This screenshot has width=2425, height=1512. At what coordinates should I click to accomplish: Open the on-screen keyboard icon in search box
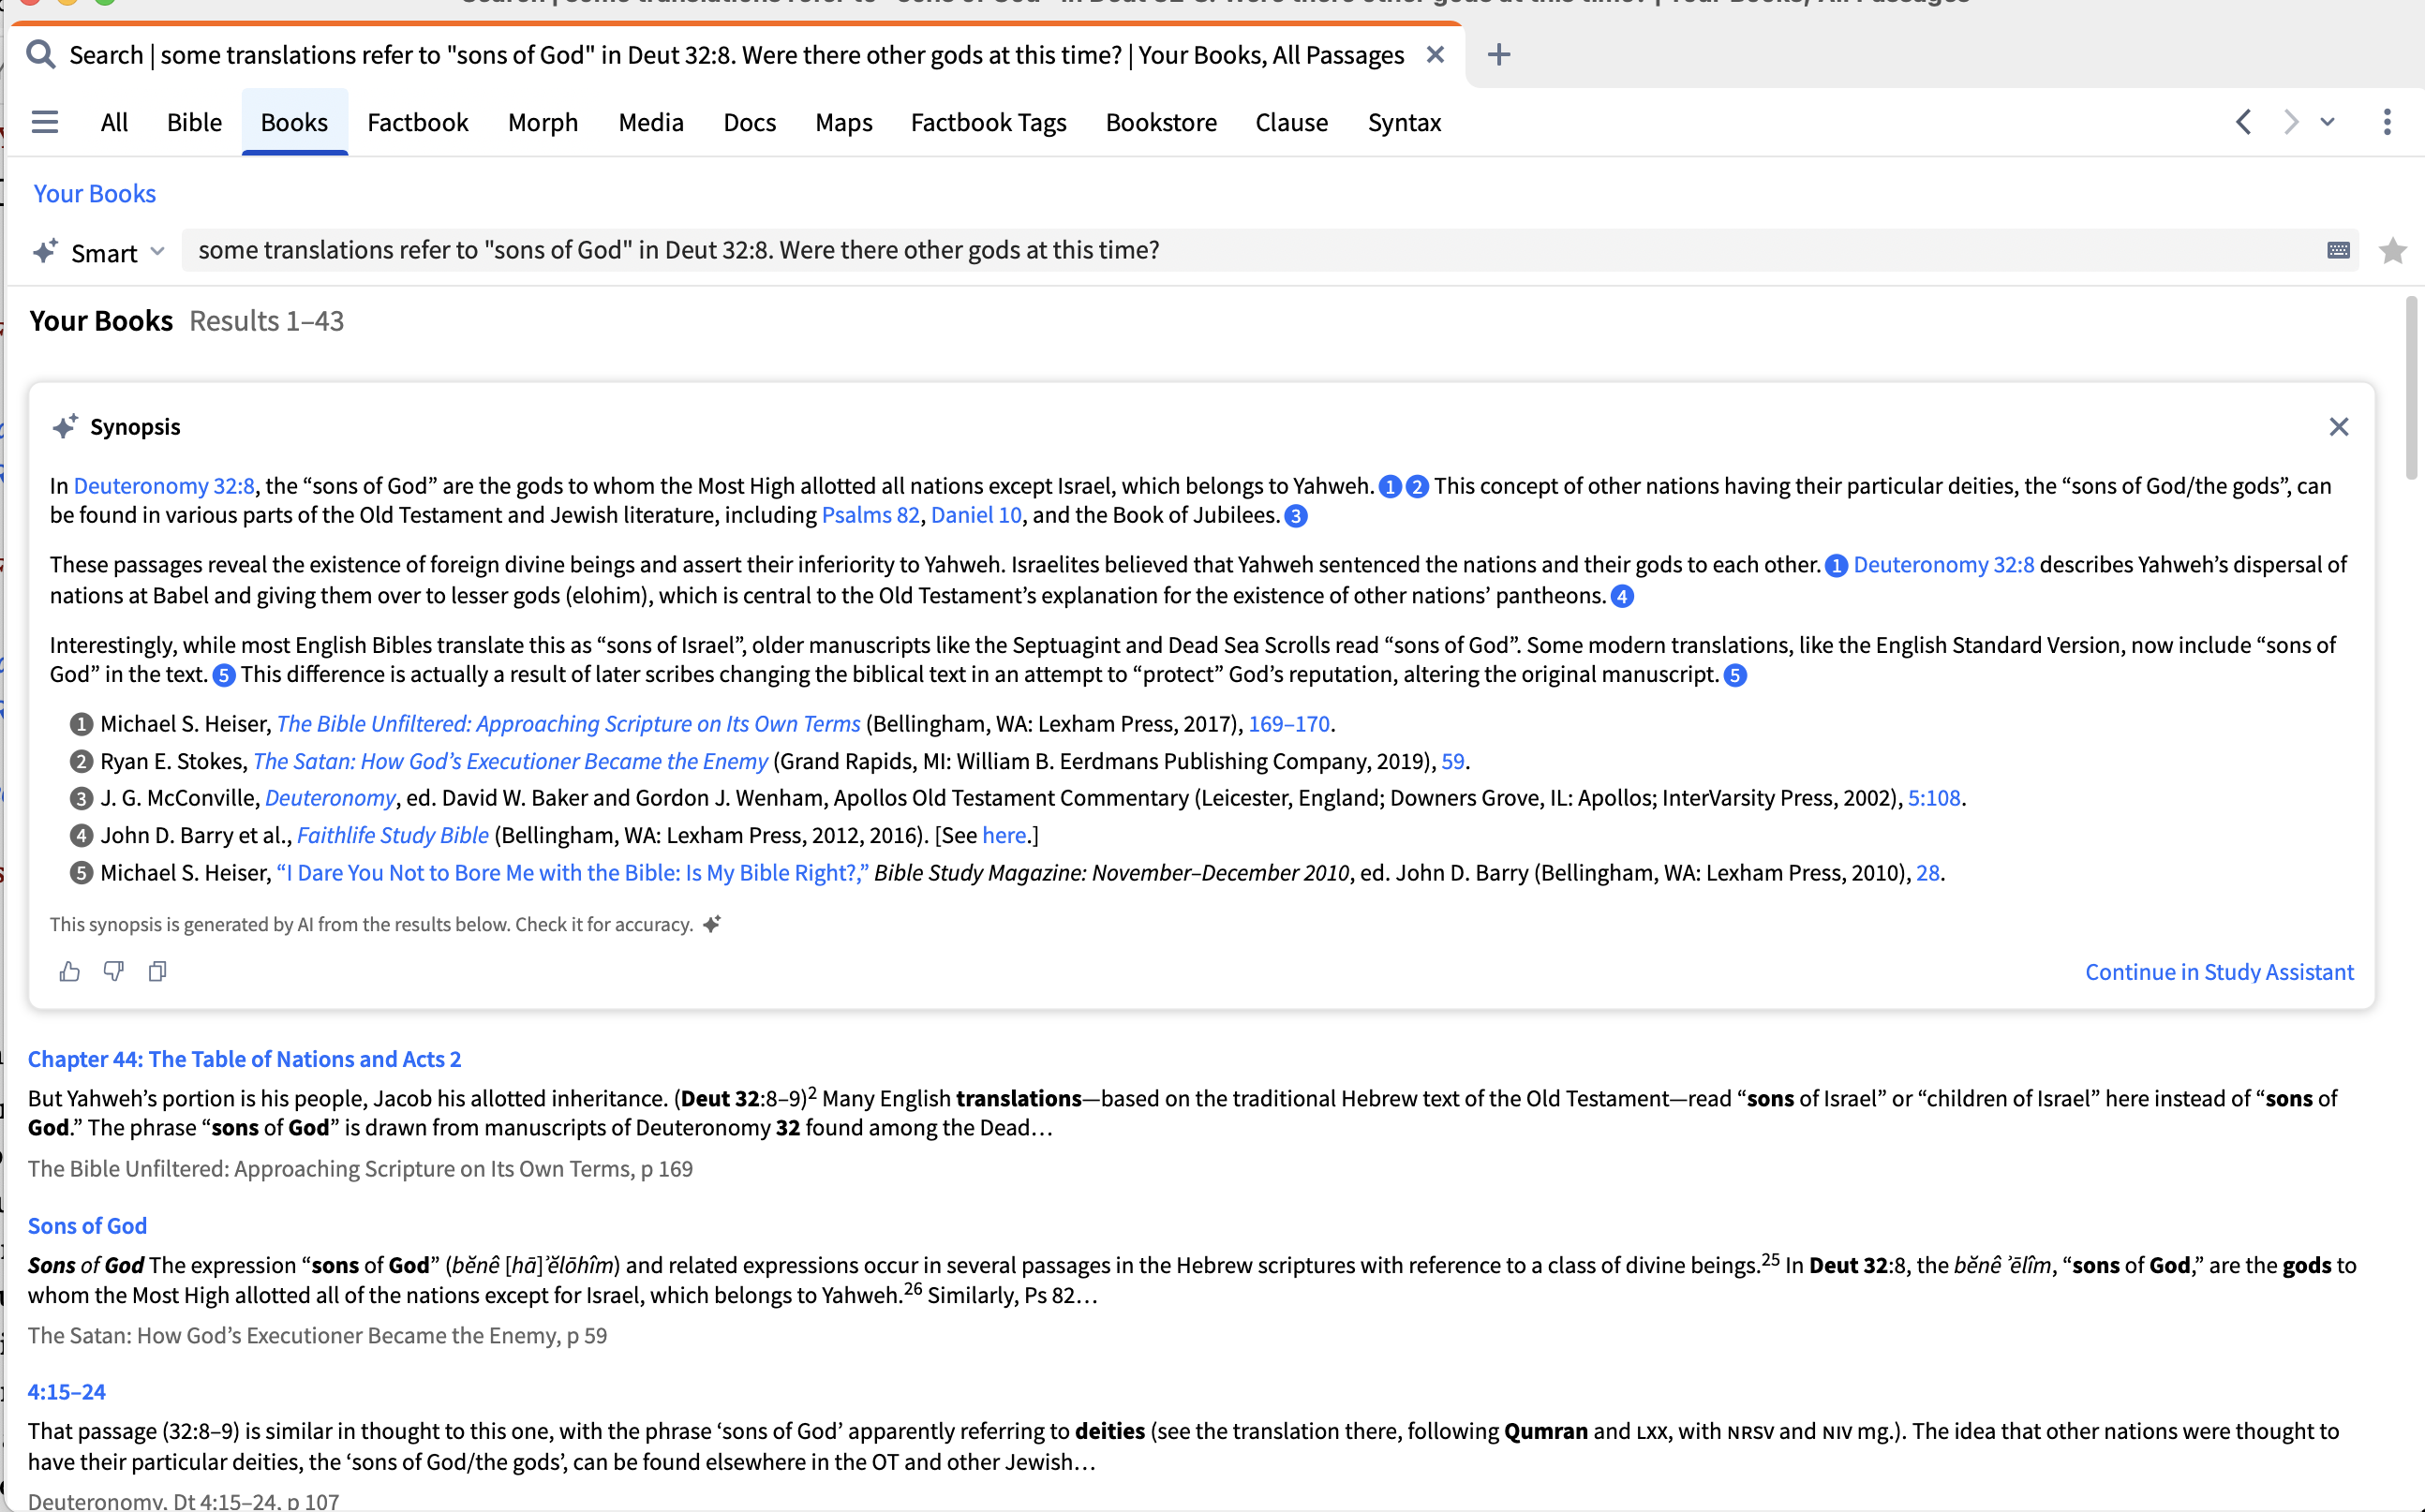pos(2338,250)
